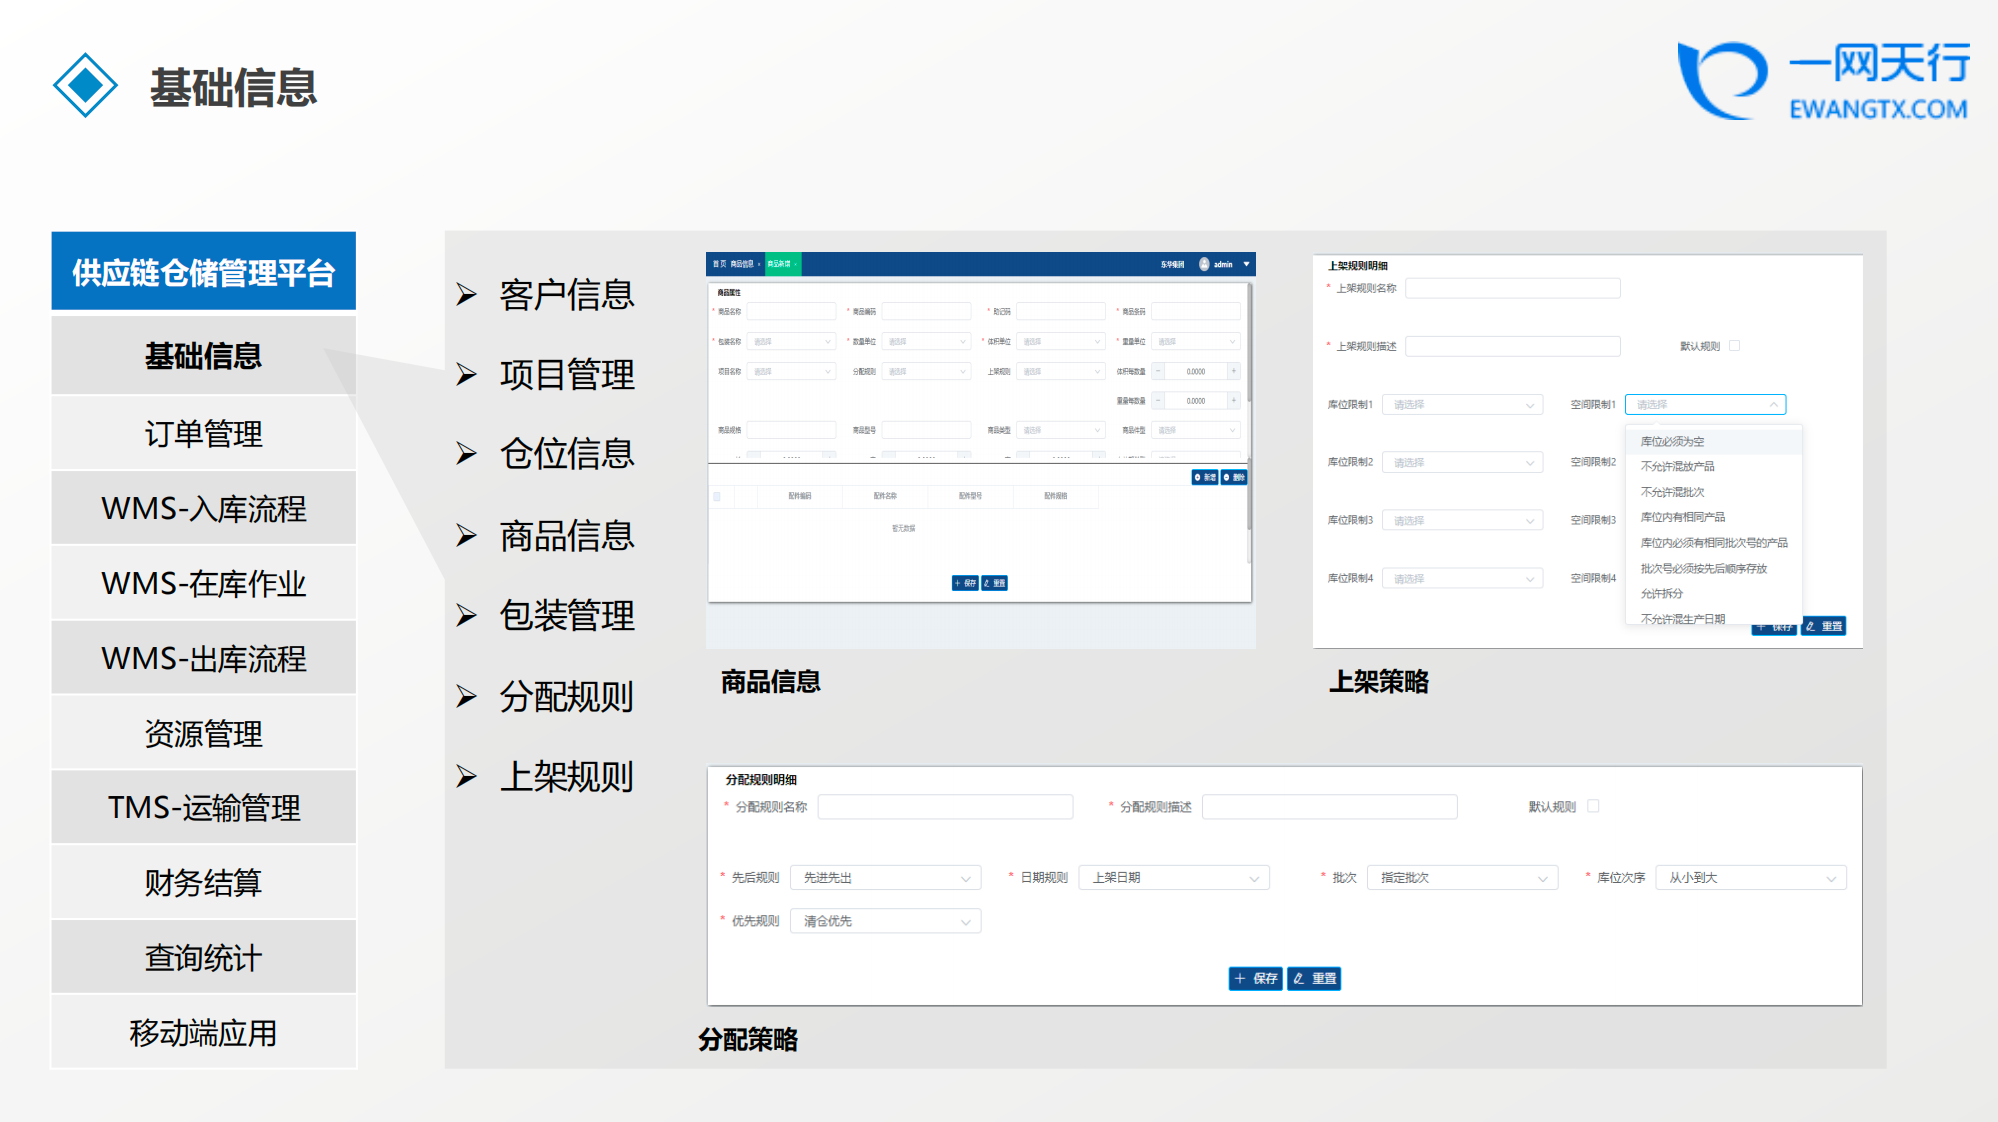1998x1122 pixels.
Task: Check the select-all checkbox in 配件 table header
Action: [x=717, y=496]
